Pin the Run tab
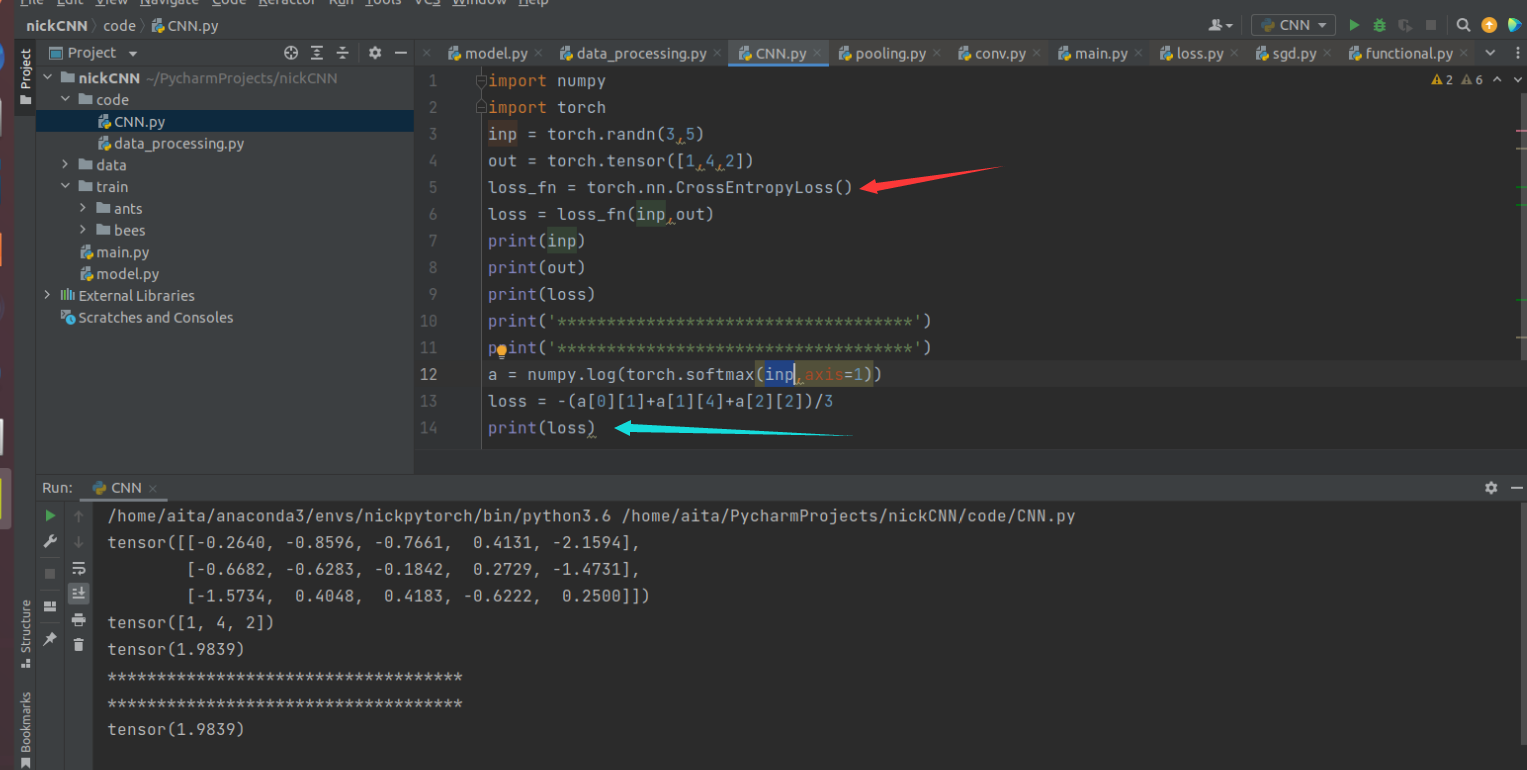The image size is (1527, 770). pyautogui.click(x=50, y=638)
